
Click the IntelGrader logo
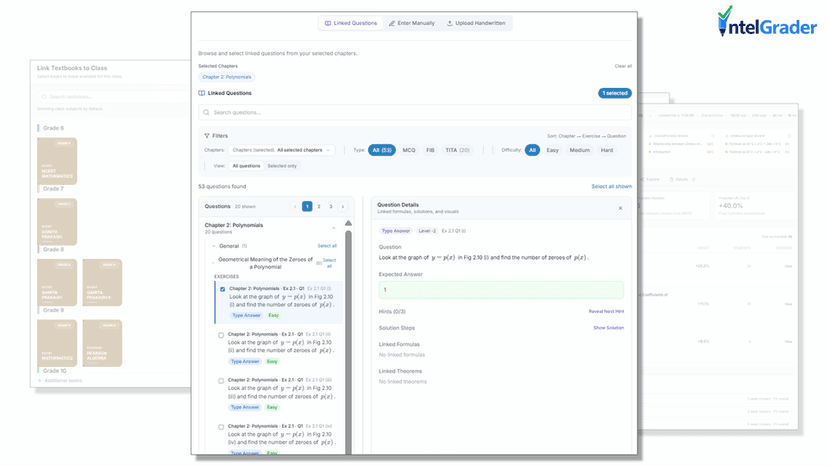pos(767,22)
